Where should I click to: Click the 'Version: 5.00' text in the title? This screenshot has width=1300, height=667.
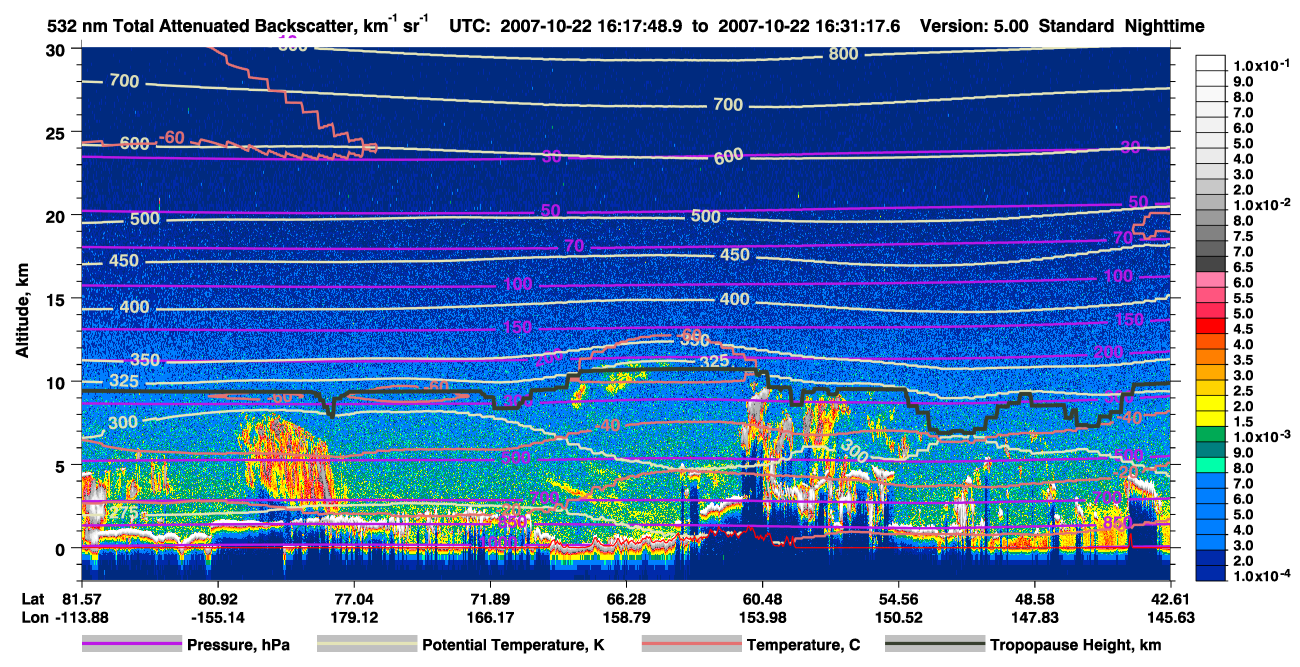pos(973,27)
